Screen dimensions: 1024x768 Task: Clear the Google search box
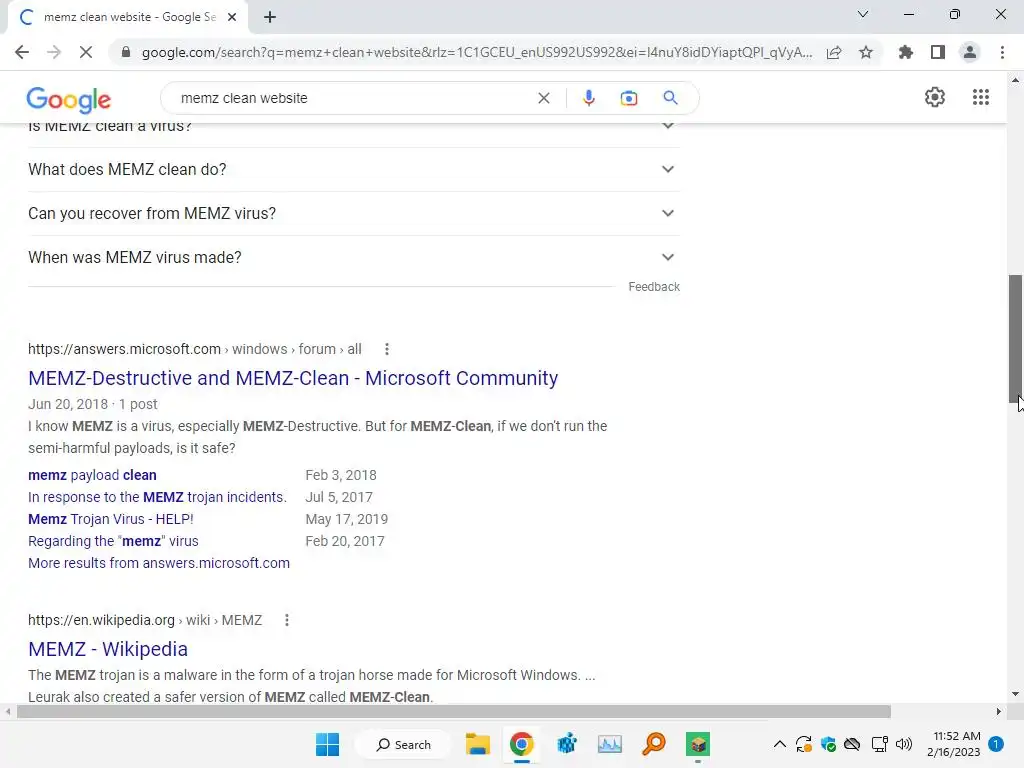coord(543,98)
